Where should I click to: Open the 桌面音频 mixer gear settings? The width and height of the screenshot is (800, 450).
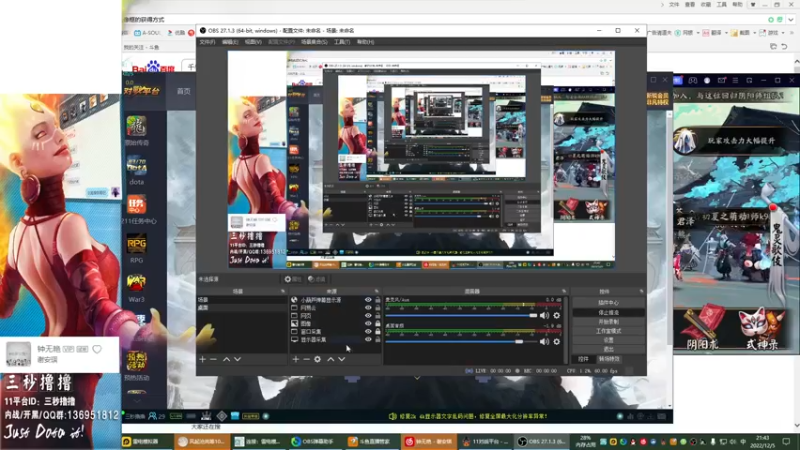coord(557,341)
